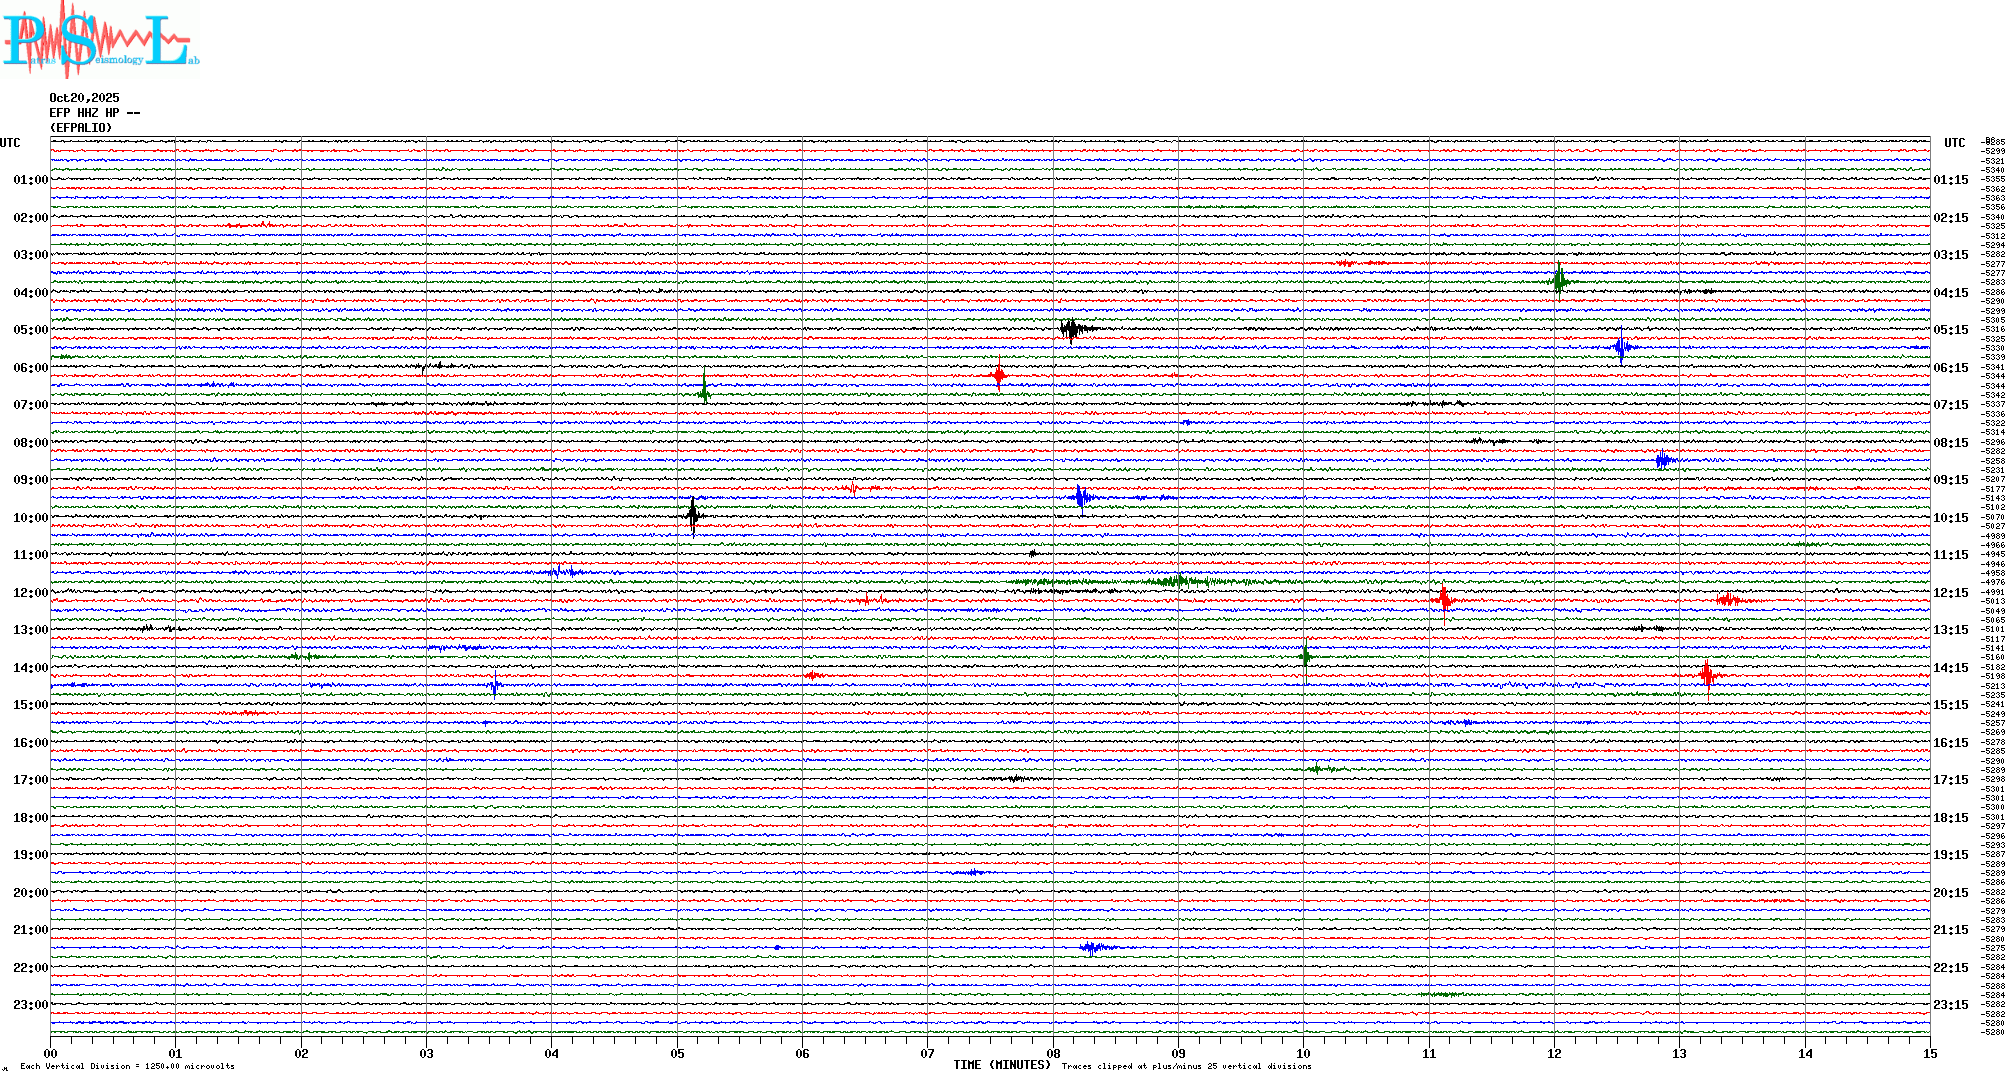This screenshot has height=1080, width=2010.
Task: Click the PSL Seismology Lab logo
Action: [x=100, y=40]
